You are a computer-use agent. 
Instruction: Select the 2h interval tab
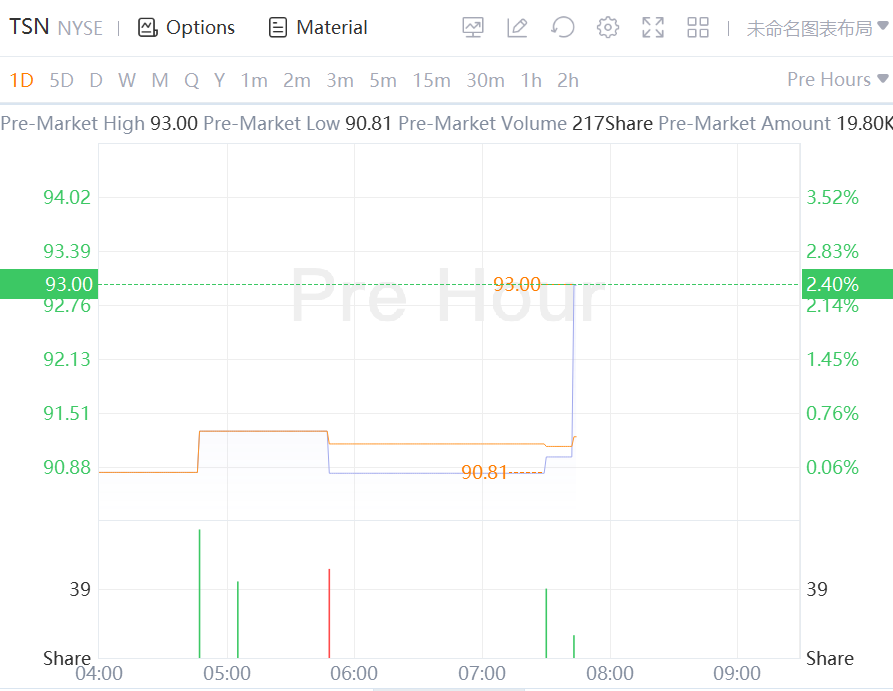coord(568,80)
